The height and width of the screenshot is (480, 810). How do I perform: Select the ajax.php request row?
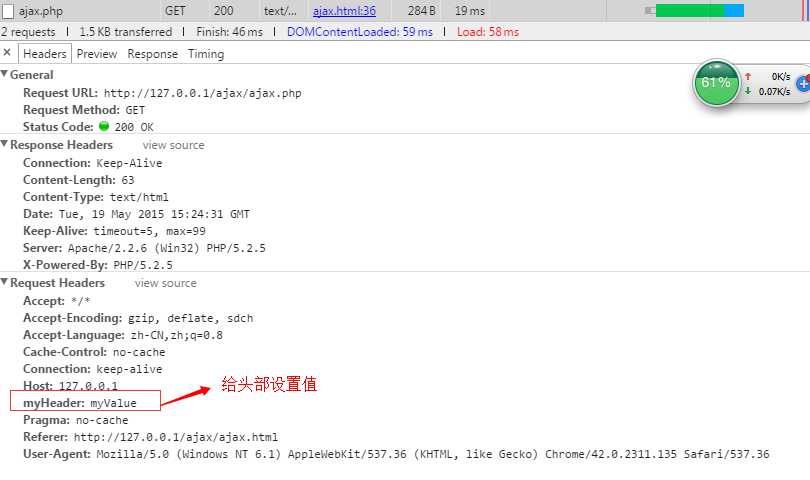point(405,11)
